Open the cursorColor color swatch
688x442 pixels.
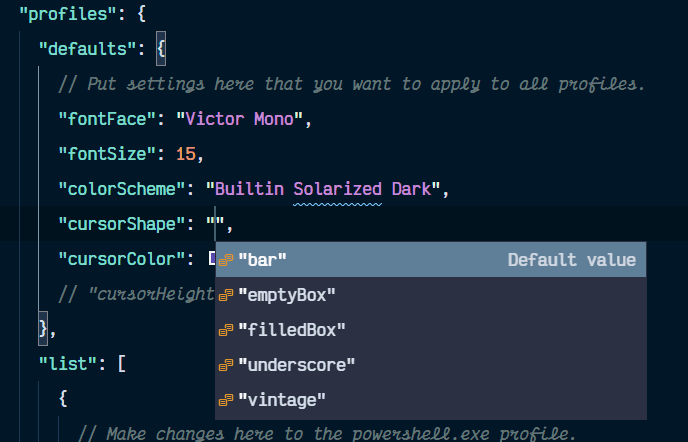click(212, 259)
